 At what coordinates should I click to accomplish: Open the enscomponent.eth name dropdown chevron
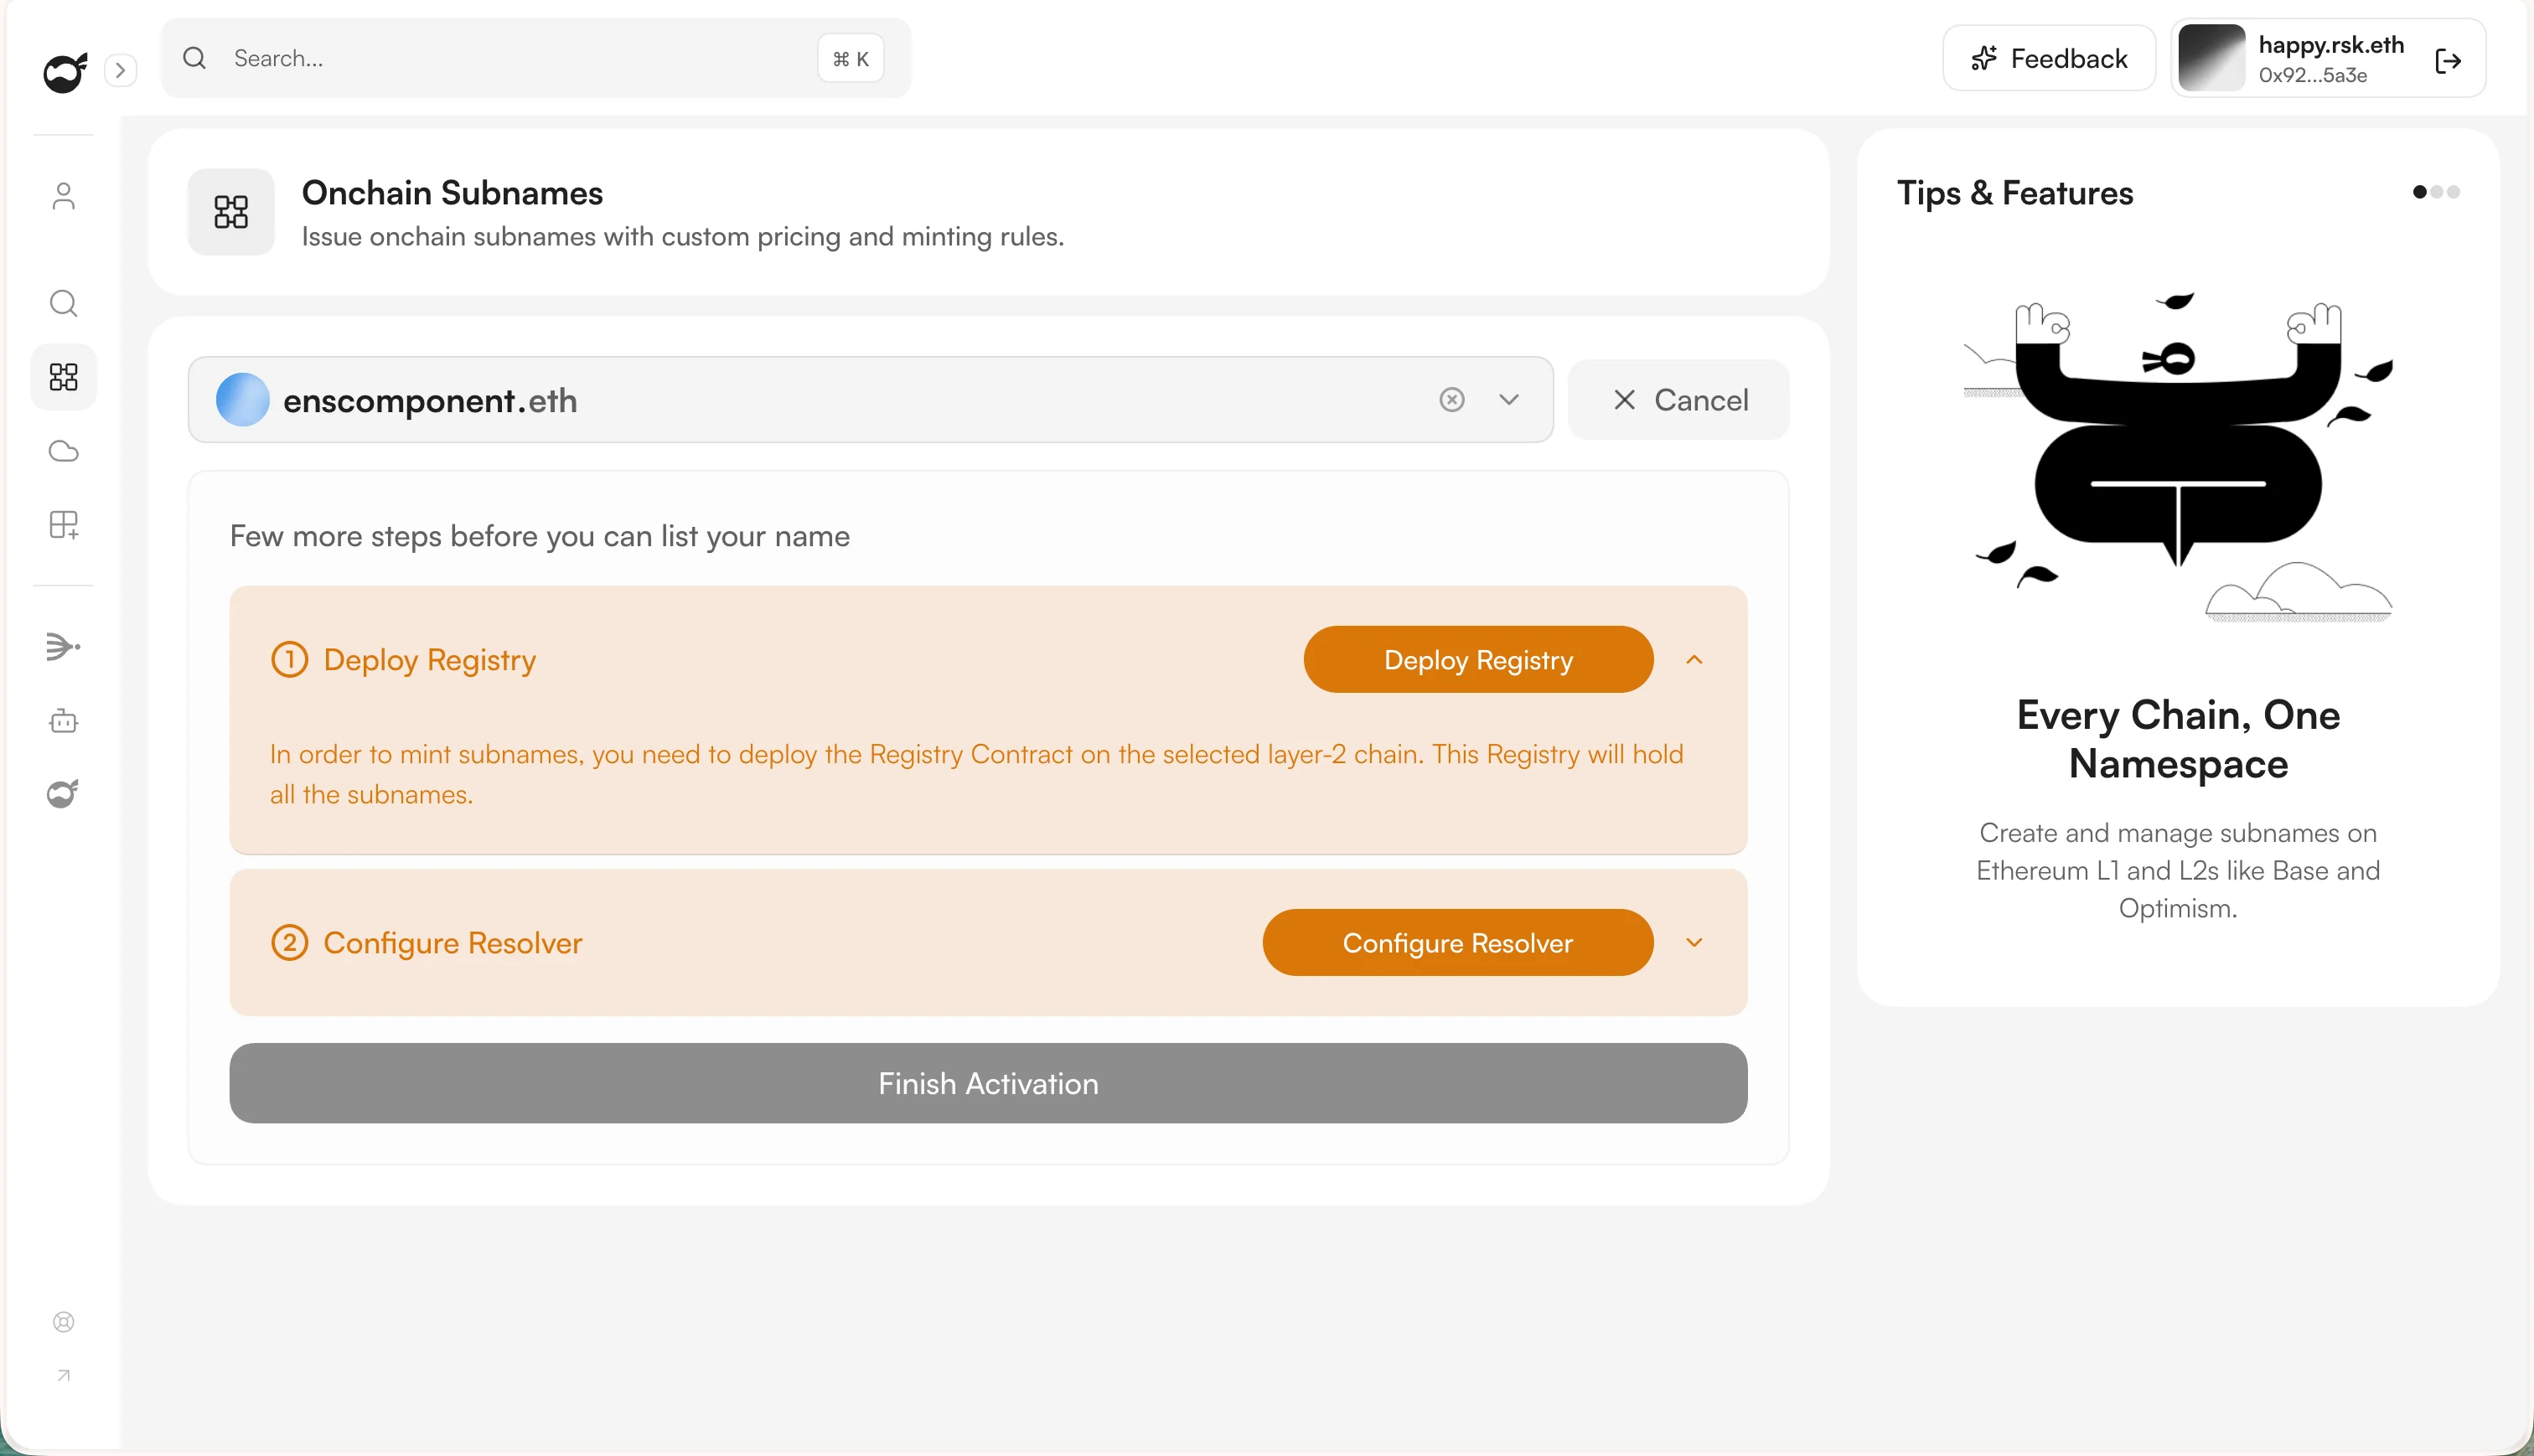[1509, 400]
